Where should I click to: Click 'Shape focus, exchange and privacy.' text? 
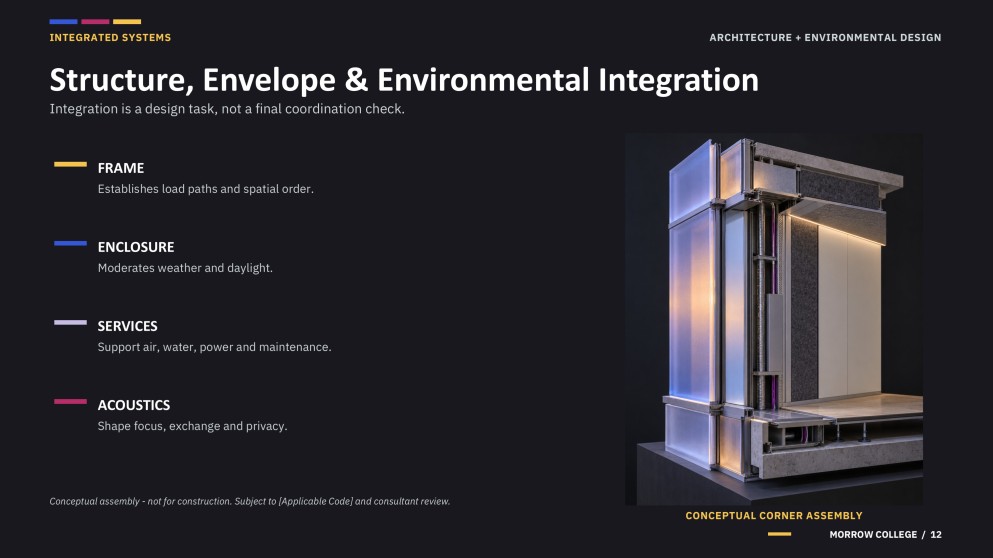192,426
